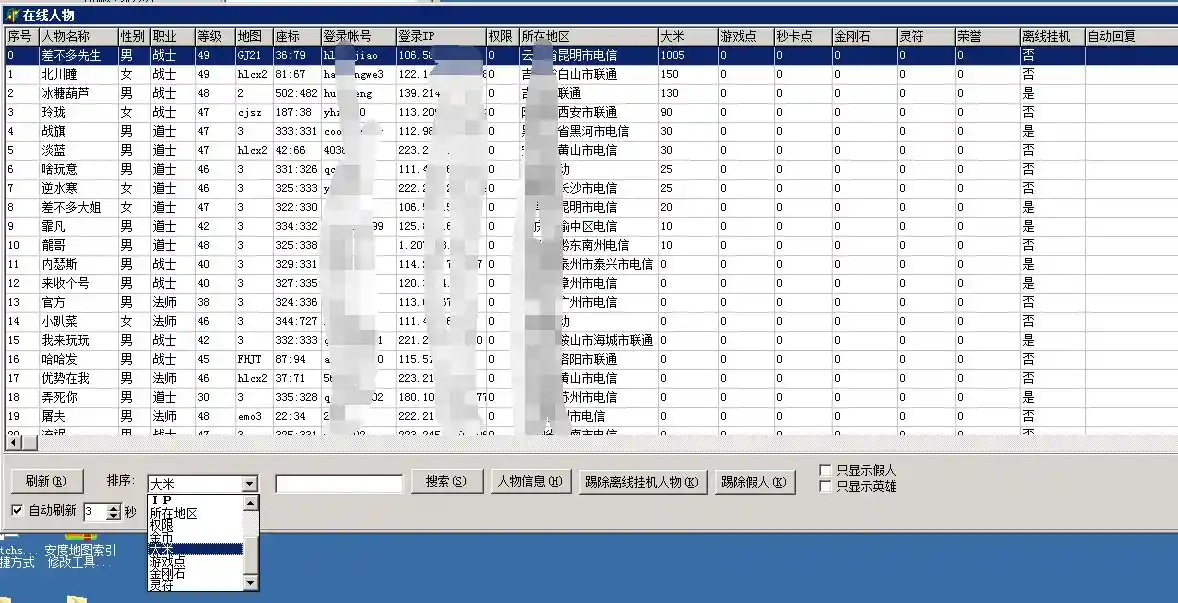Click the 大米 column header
The height and width of the screenshot is (603, 1178).
(687, 36)
